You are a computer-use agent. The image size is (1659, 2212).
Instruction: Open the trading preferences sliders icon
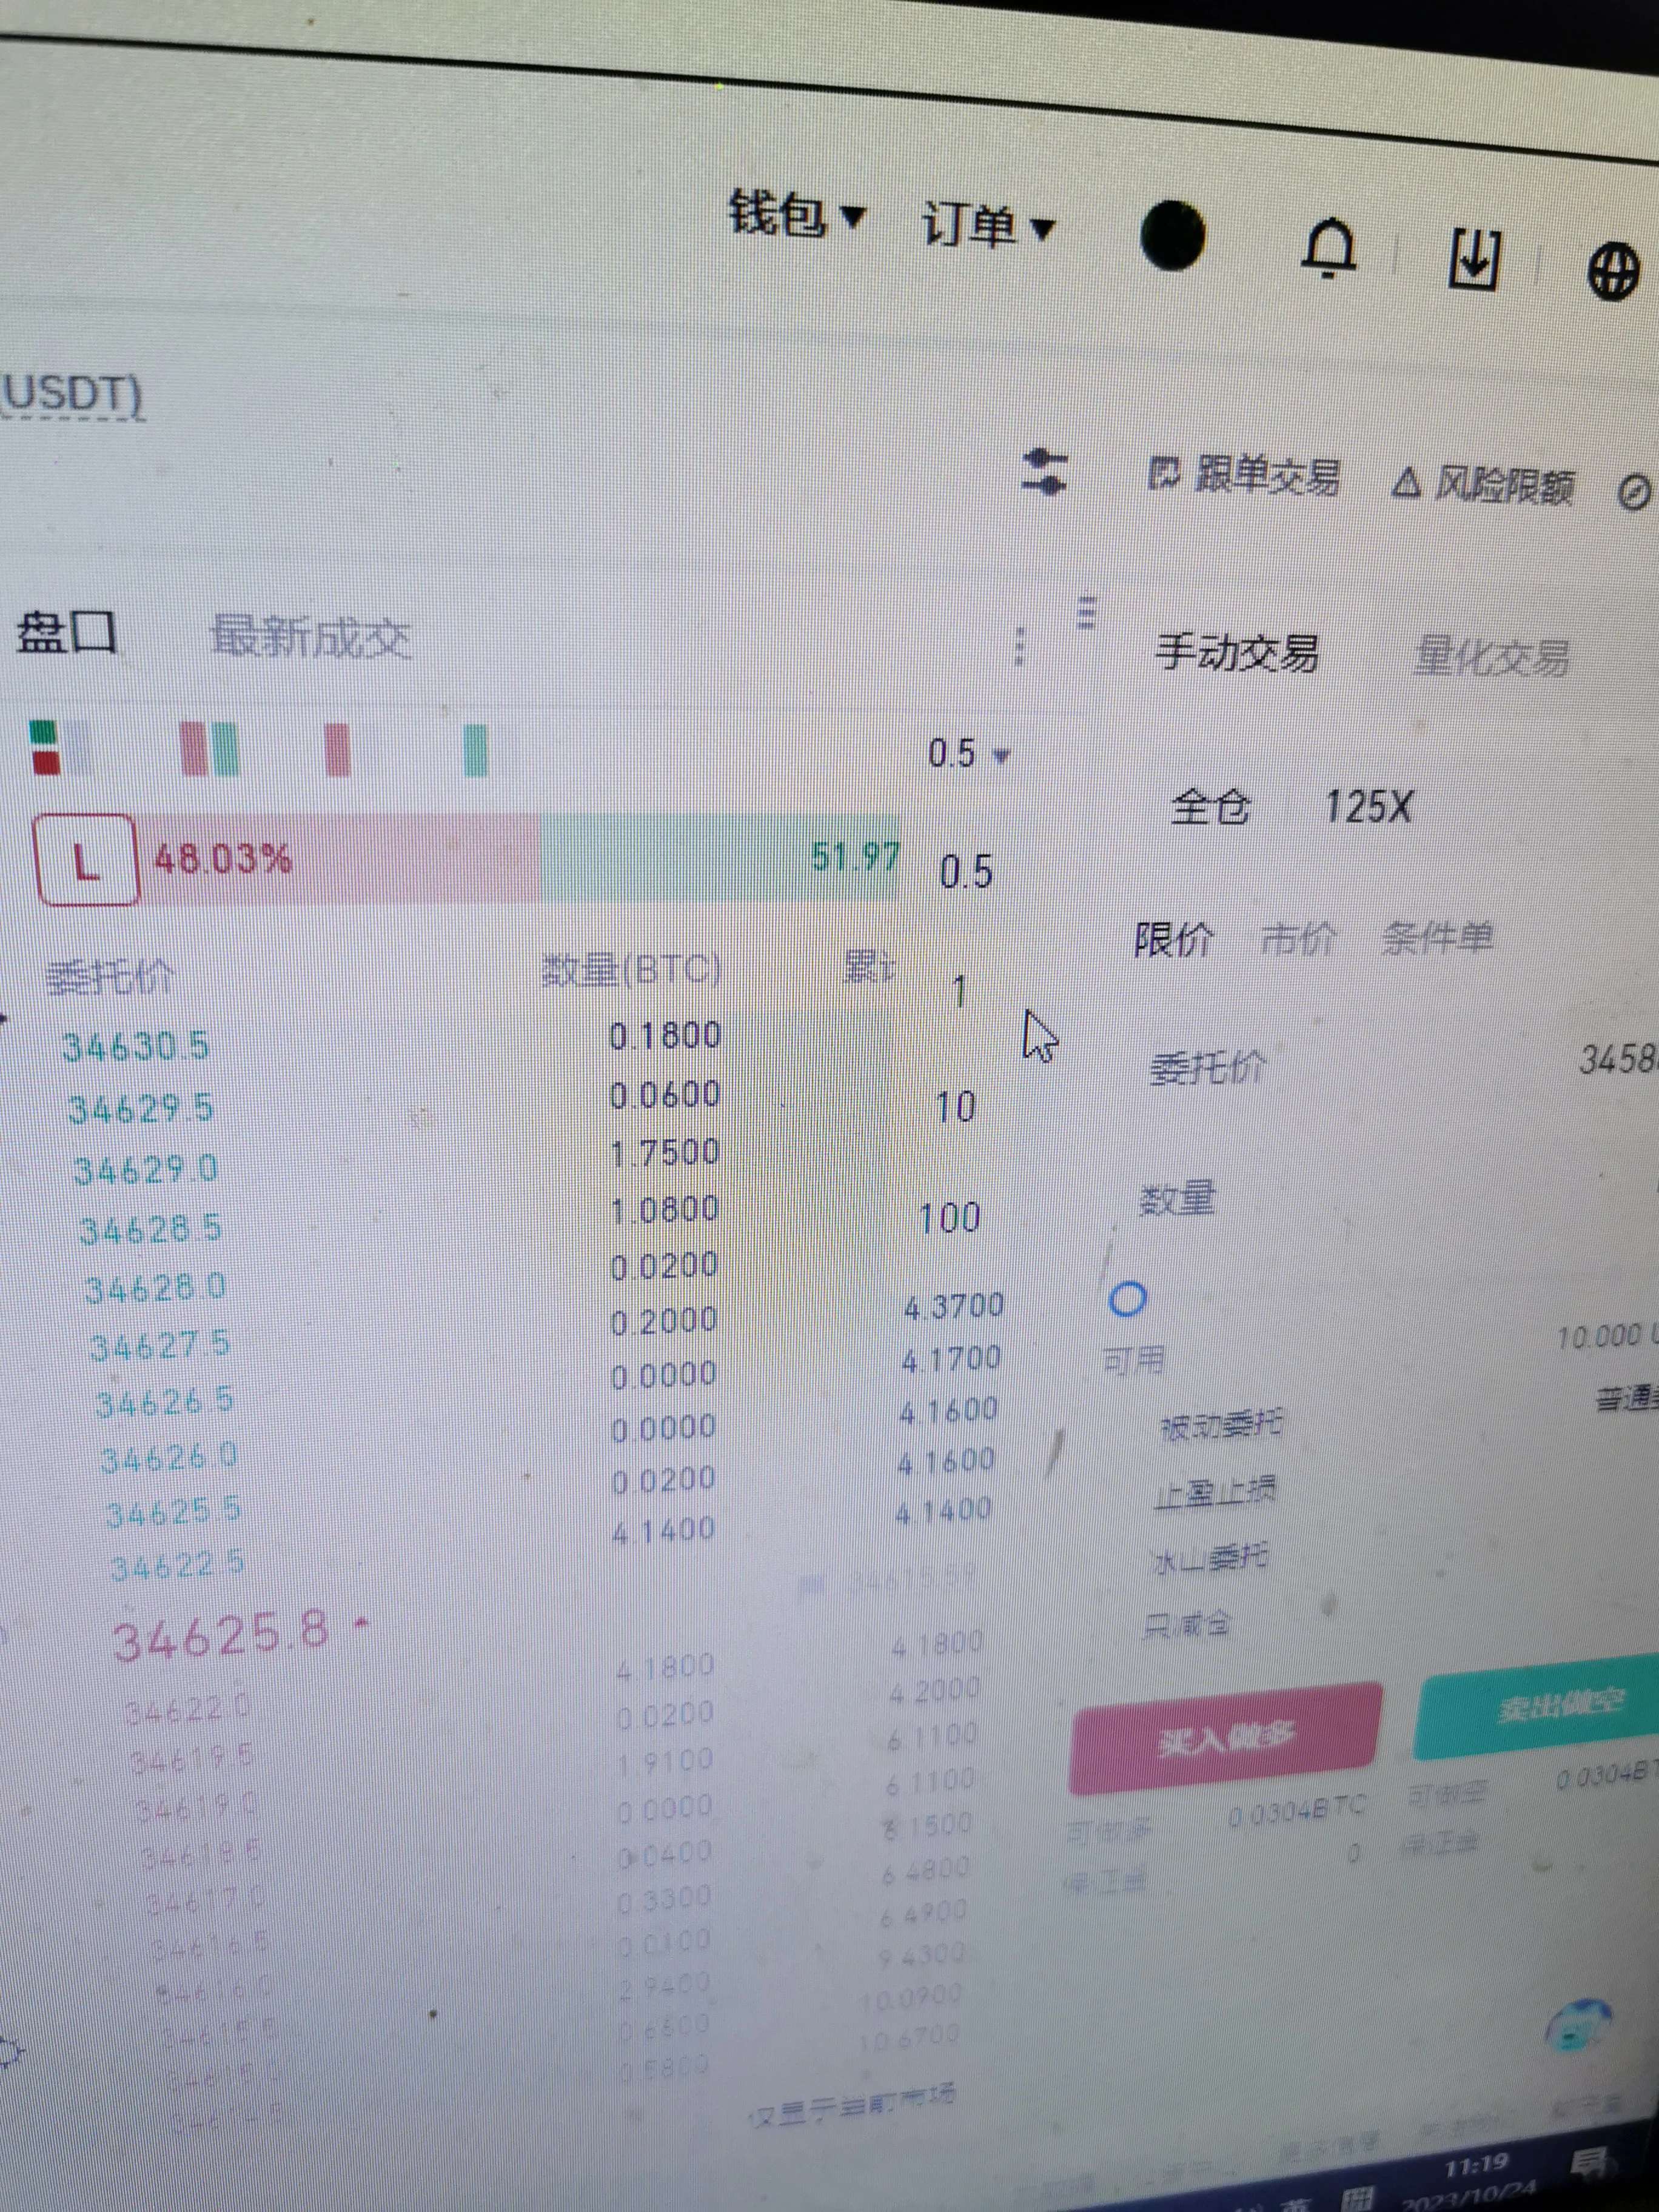tap(1045, 472)
